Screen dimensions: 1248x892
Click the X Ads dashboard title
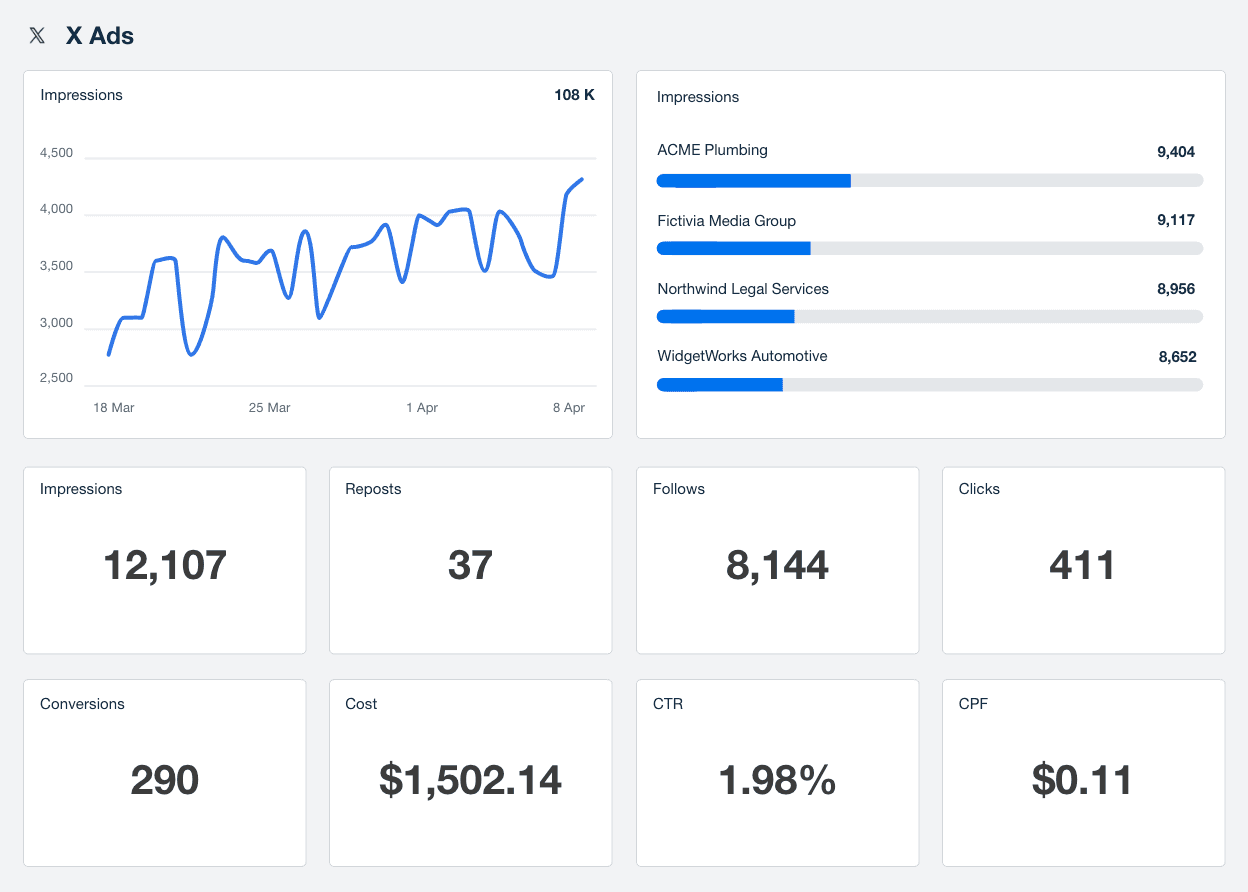pyautogui.click(x=99, y=36)
